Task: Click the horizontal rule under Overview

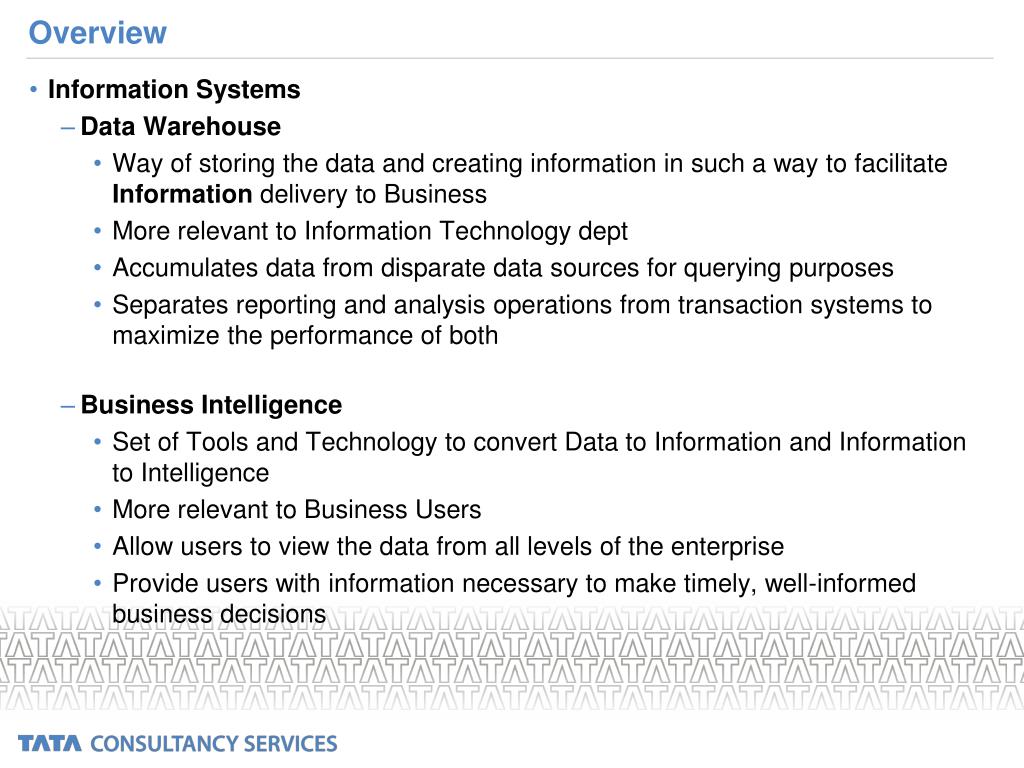Action: pos(510,58)
